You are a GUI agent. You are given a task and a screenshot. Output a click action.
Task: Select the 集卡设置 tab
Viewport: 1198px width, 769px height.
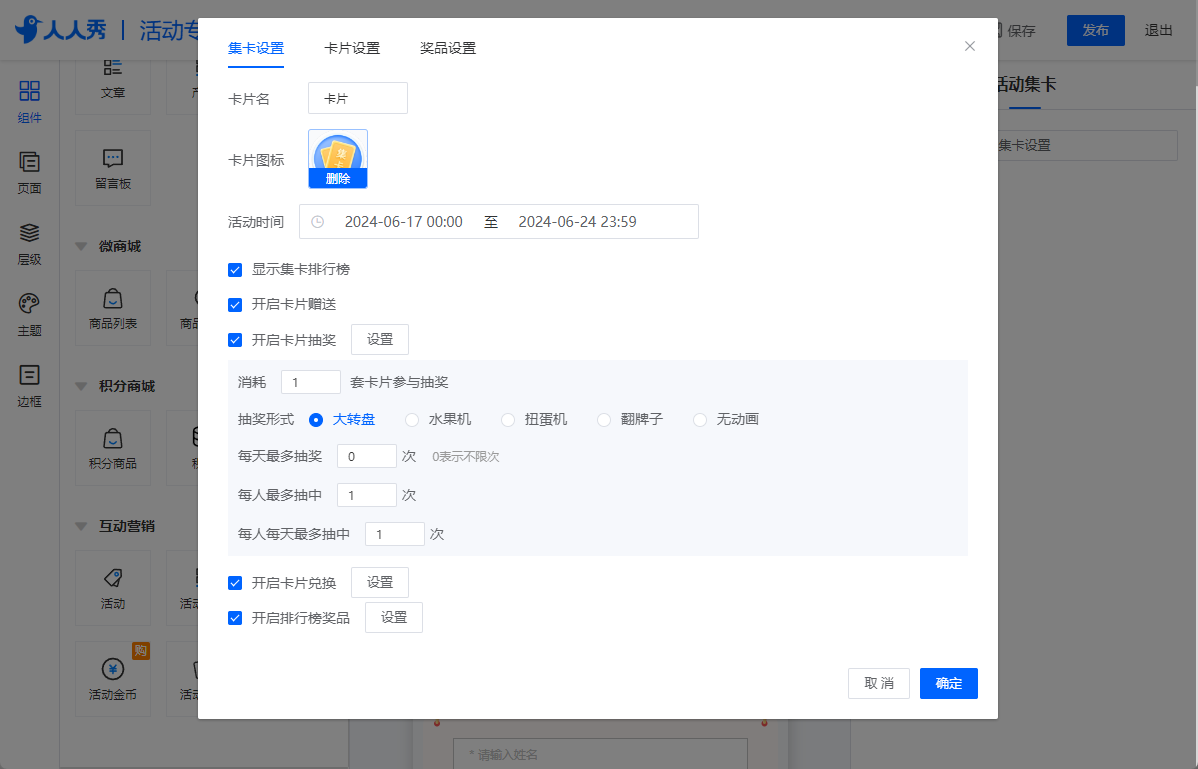(x=256, y=48)
